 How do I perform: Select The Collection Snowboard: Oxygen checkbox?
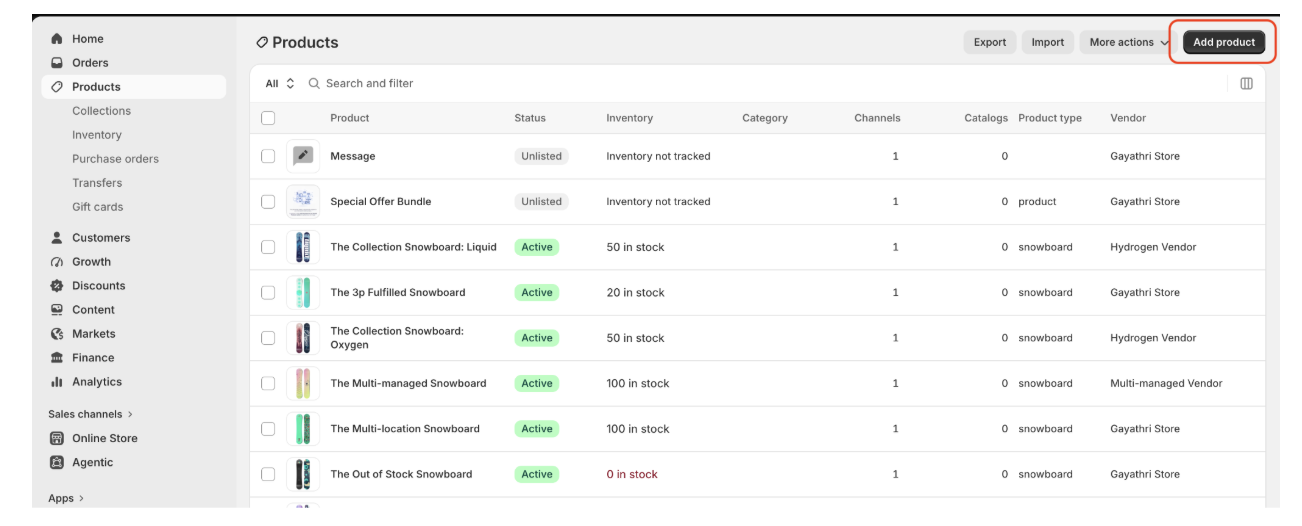tap(268, 338)
